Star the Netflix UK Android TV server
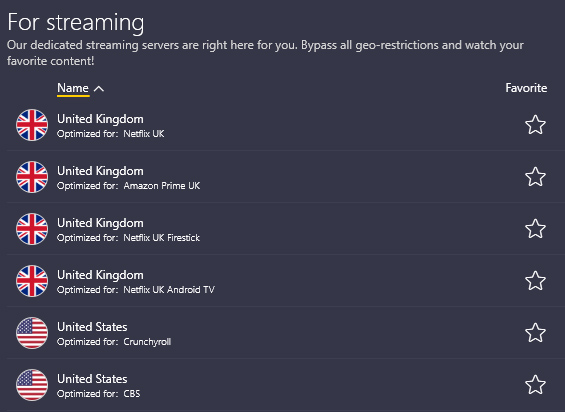Screen dimensions: 565x412 (535, 280)
